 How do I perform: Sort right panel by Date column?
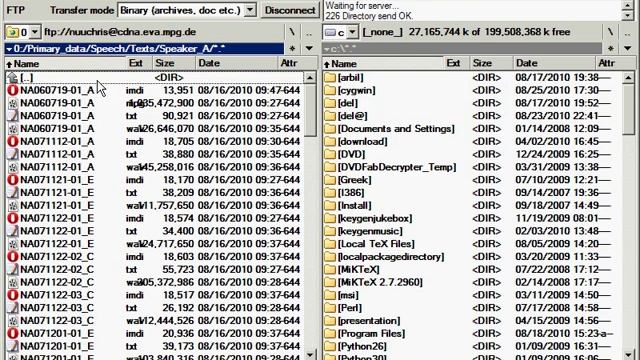pyautogui.click(x=553, y=63)
